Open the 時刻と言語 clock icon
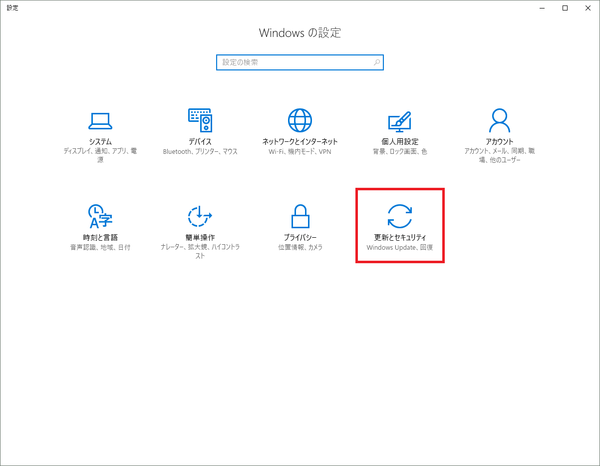 (x=100, y=216)
